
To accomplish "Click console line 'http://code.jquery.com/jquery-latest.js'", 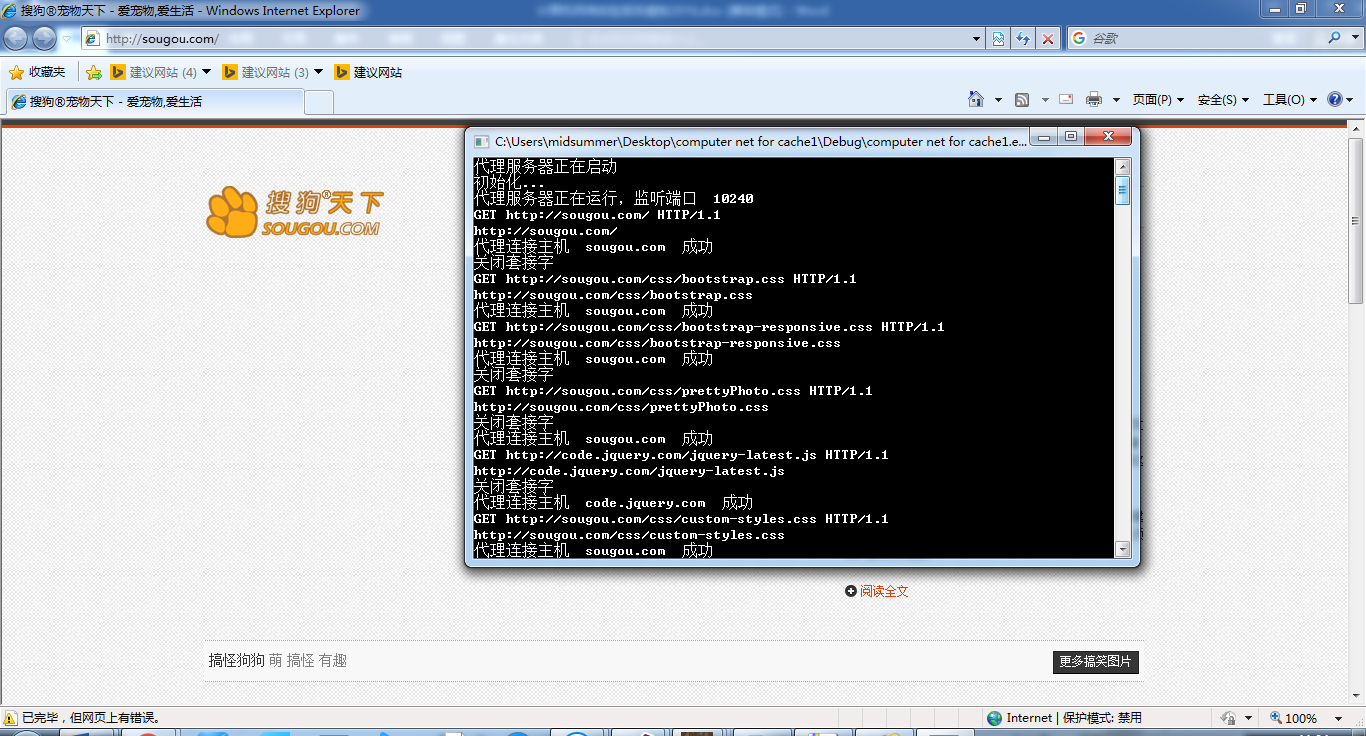I will (x=629, y=471).
